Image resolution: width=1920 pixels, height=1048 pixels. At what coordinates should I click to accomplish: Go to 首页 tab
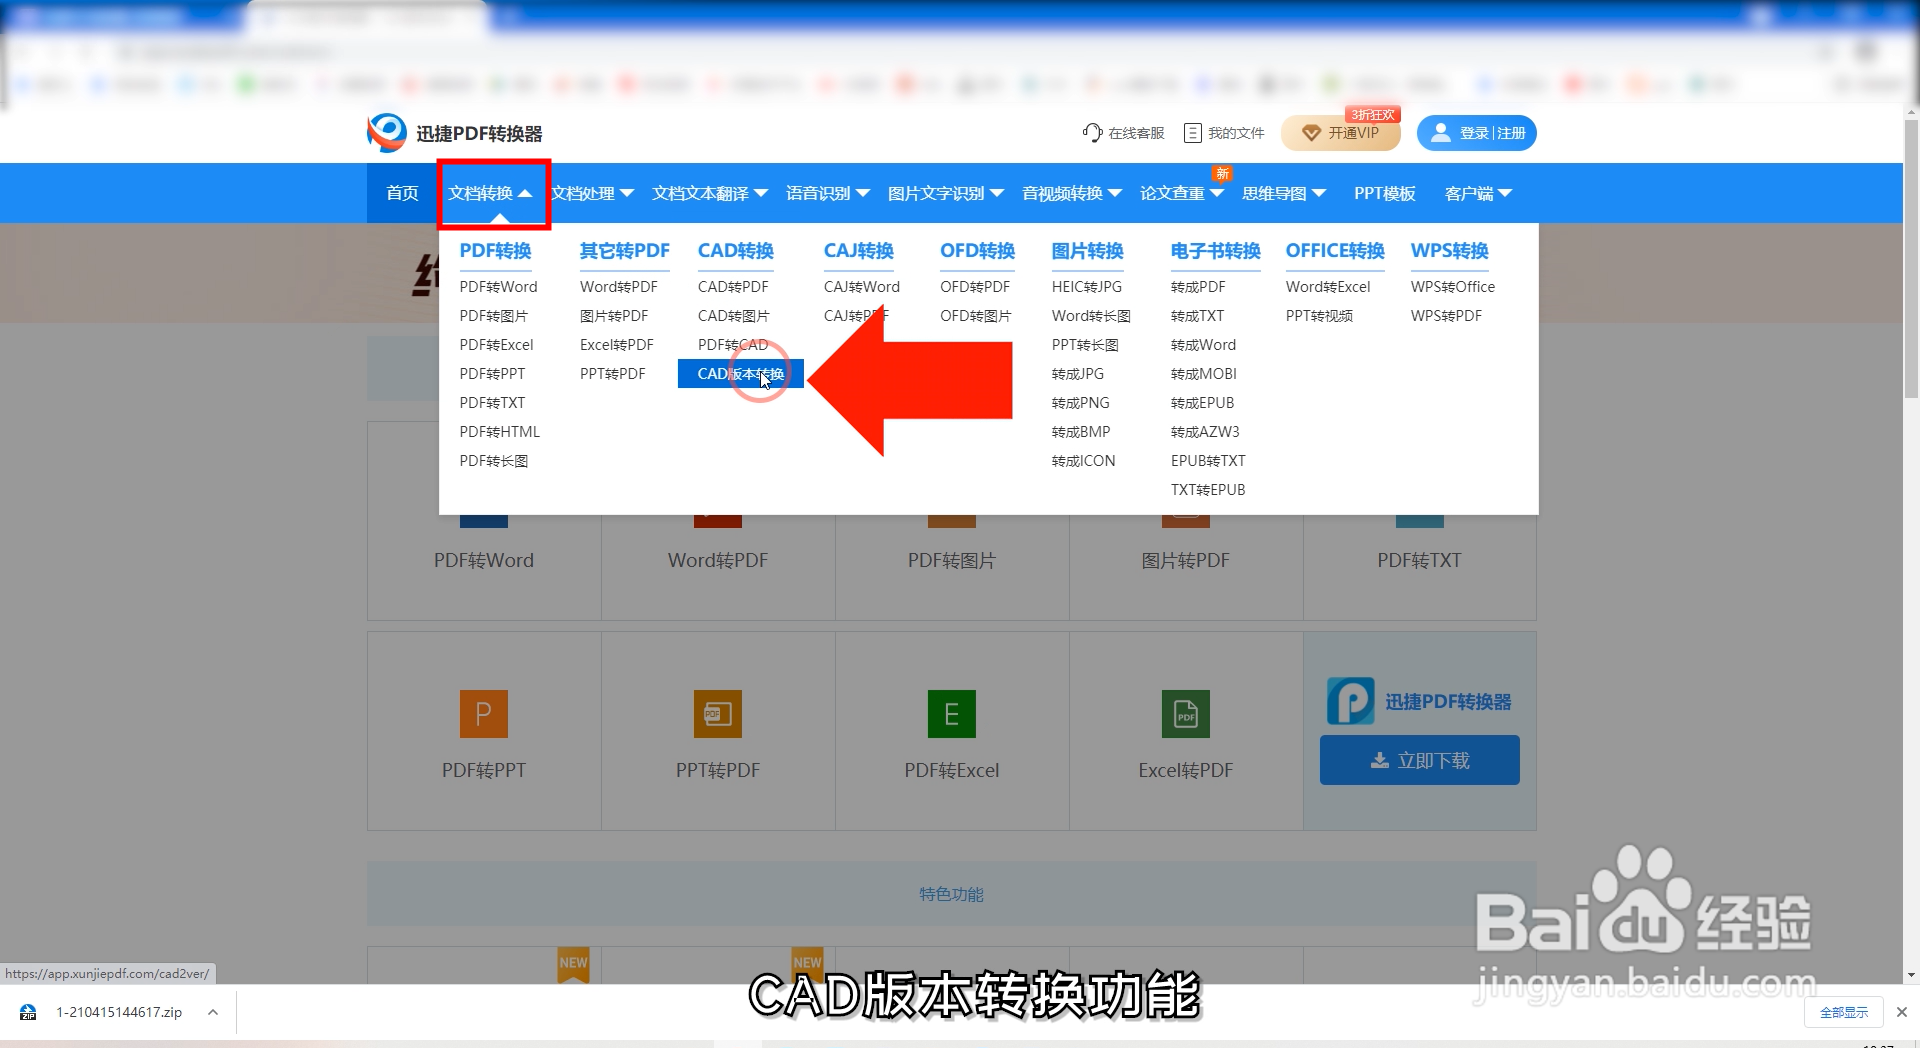[402, 193]
